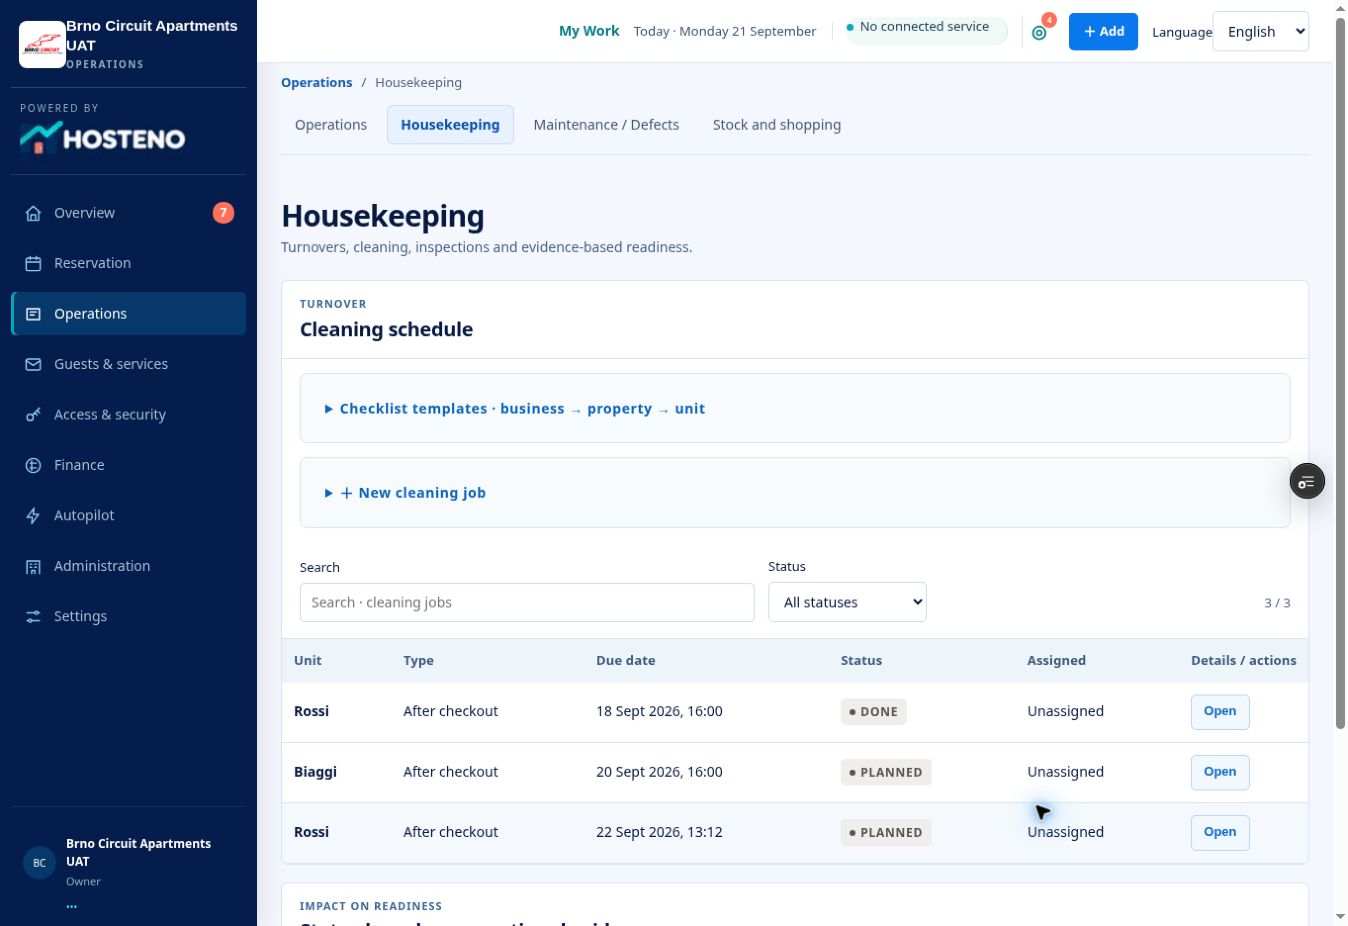This screenshot has height=926, width=1348.
Task: Click the 22 Sept 2026, 13:12 due date
Action: pyautogui.click(x=659, y=832)
